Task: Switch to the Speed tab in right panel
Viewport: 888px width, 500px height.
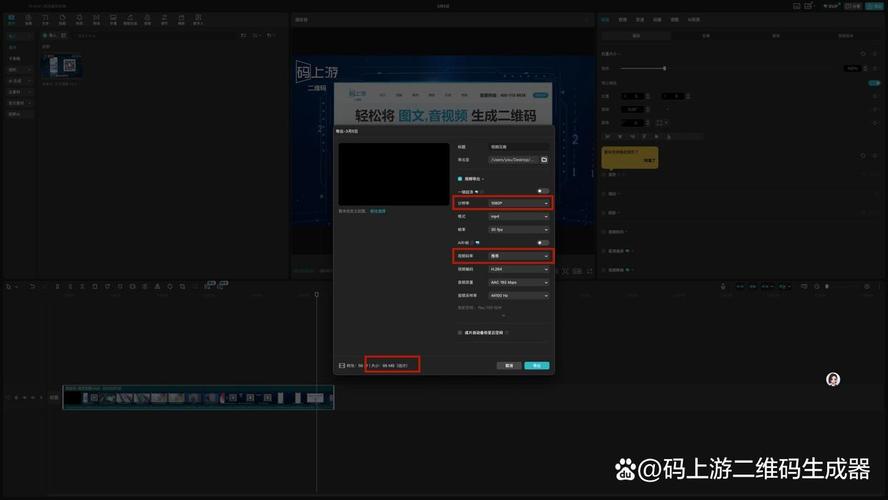Action: (639, 20)
